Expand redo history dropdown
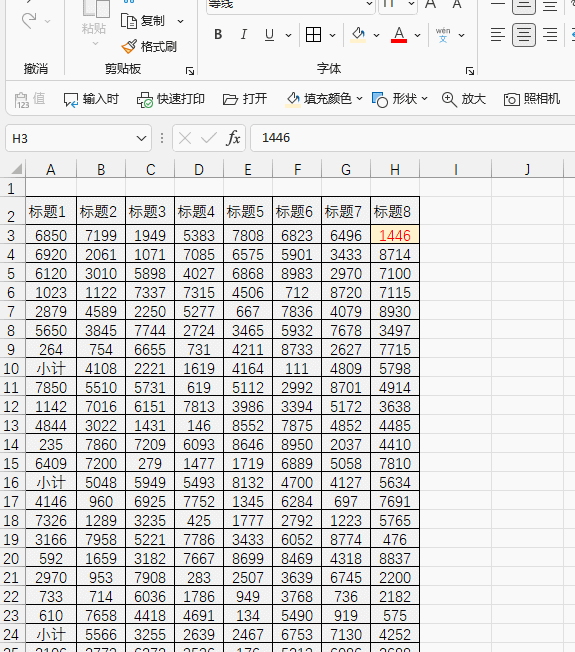This screenshot has height=652, width=575. point(47,21)
